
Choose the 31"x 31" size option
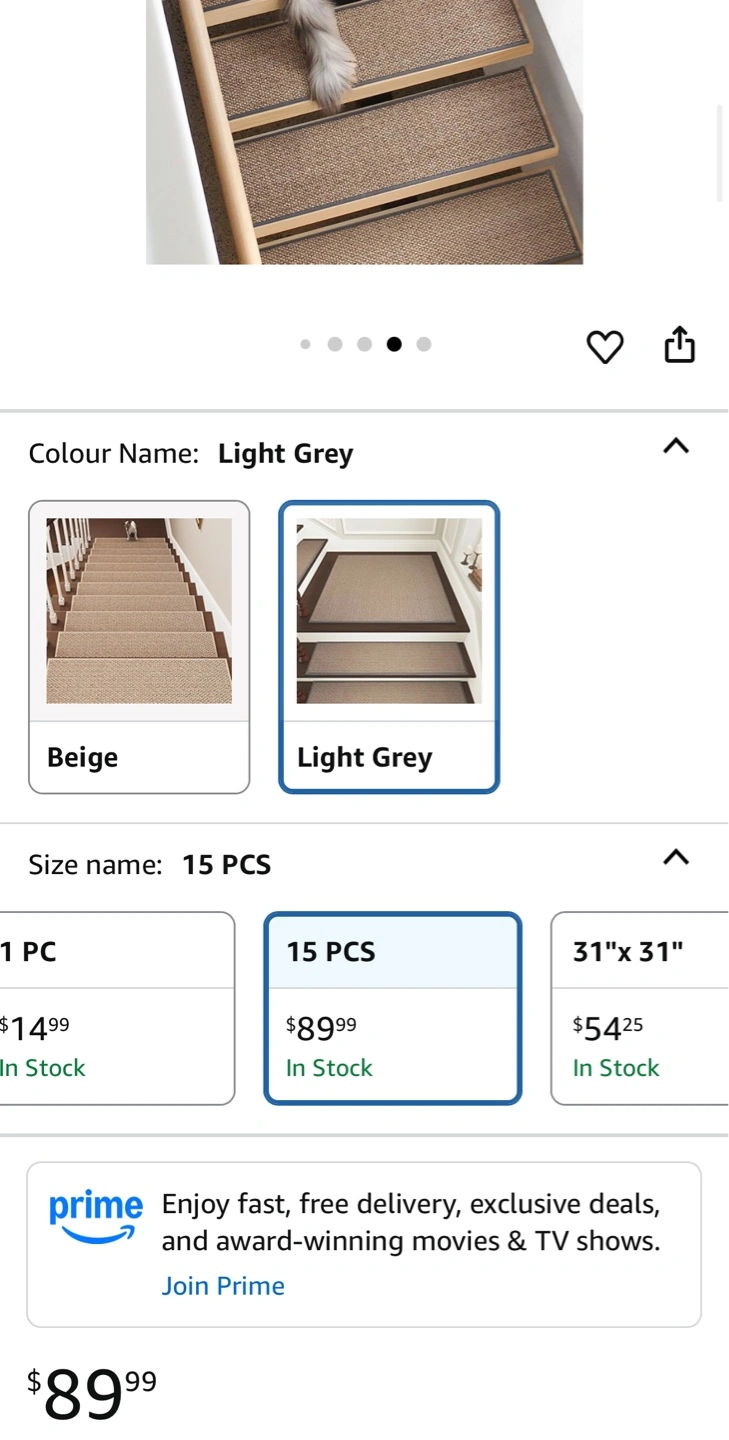click(640, 1008)
